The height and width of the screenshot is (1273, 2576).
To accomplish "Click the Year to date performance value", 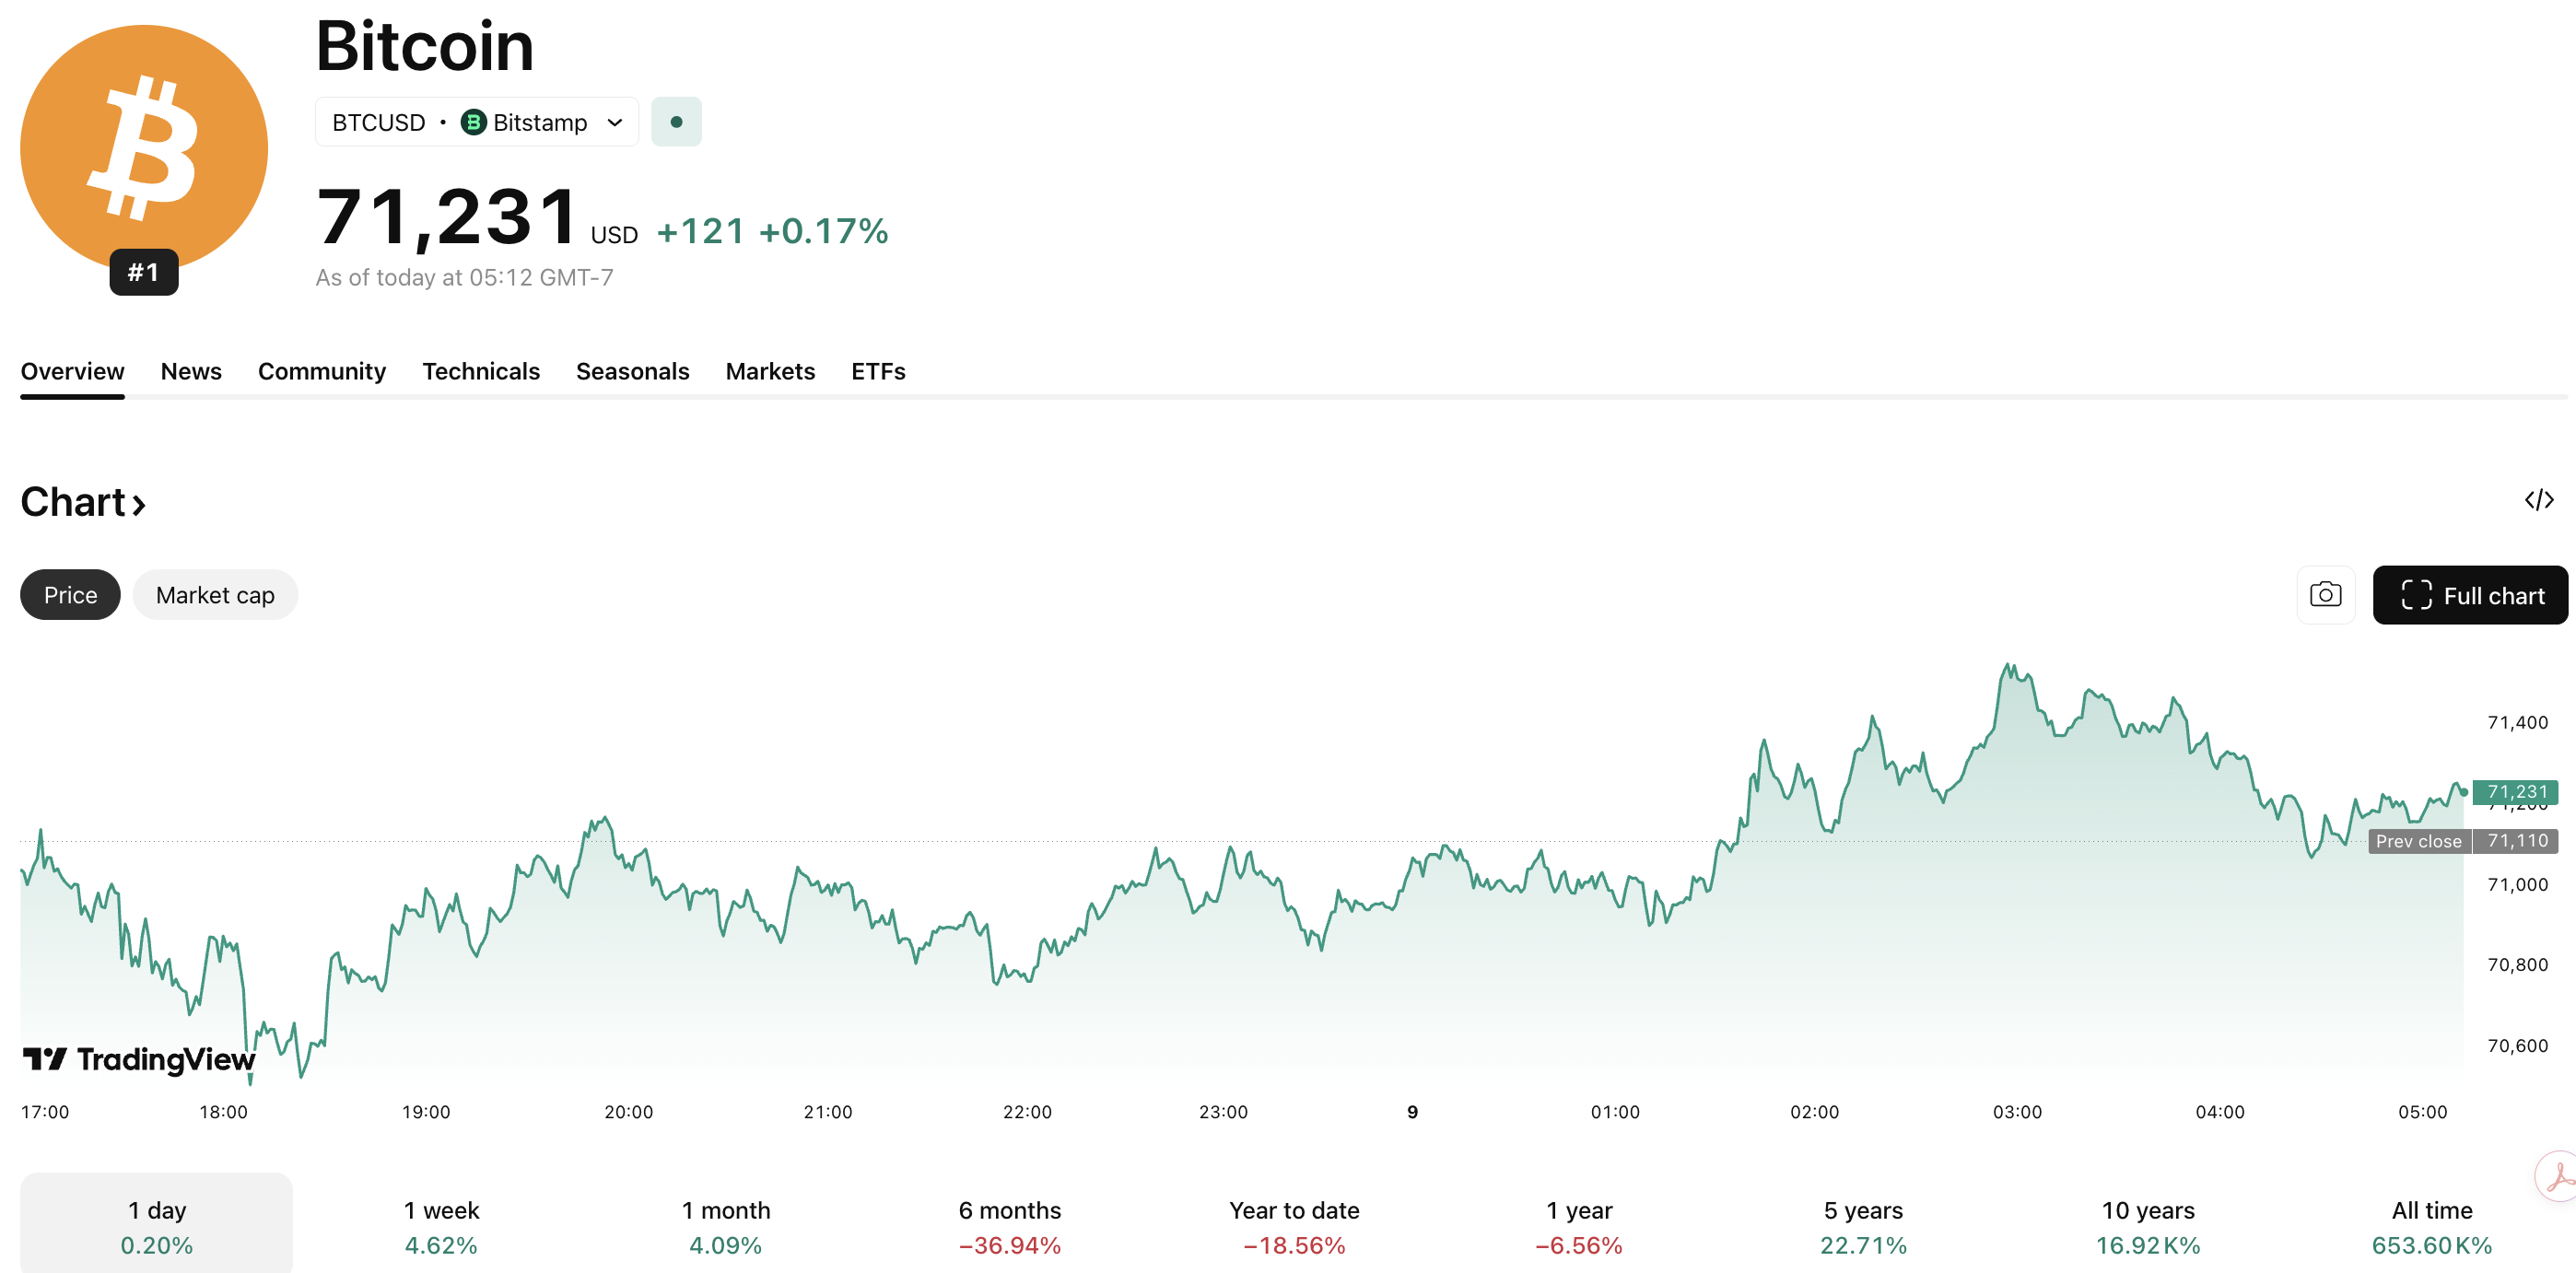I will click(x=1293, y=1245).
